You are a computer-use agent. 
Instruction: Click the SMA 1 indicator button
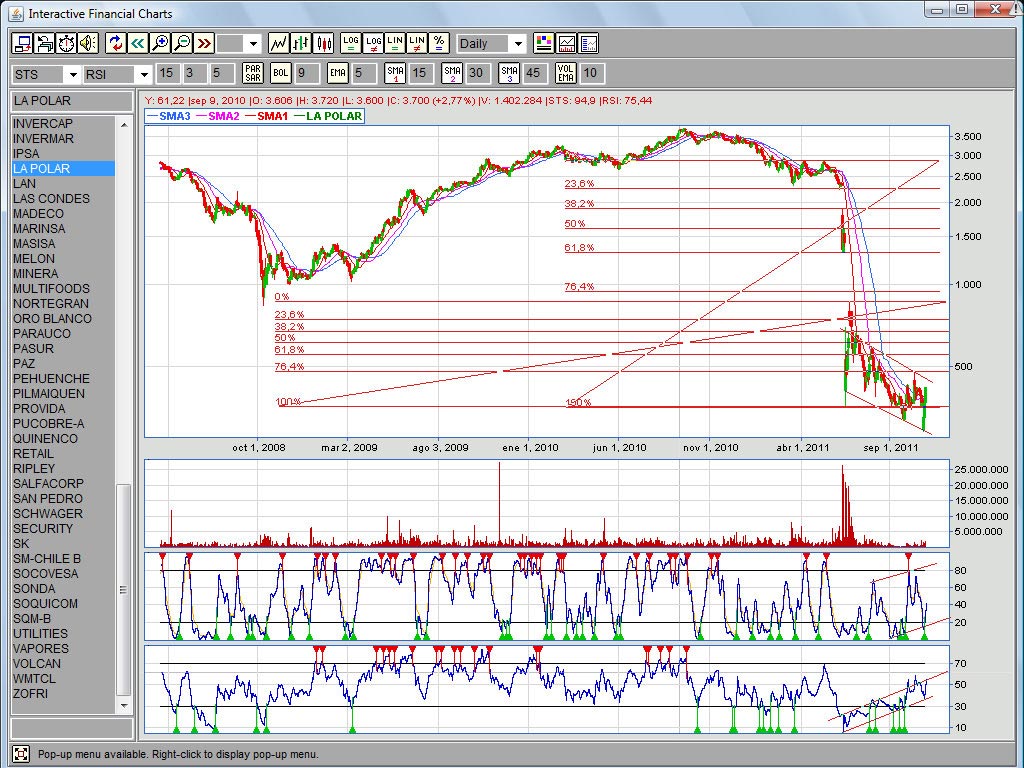(395, 73)
